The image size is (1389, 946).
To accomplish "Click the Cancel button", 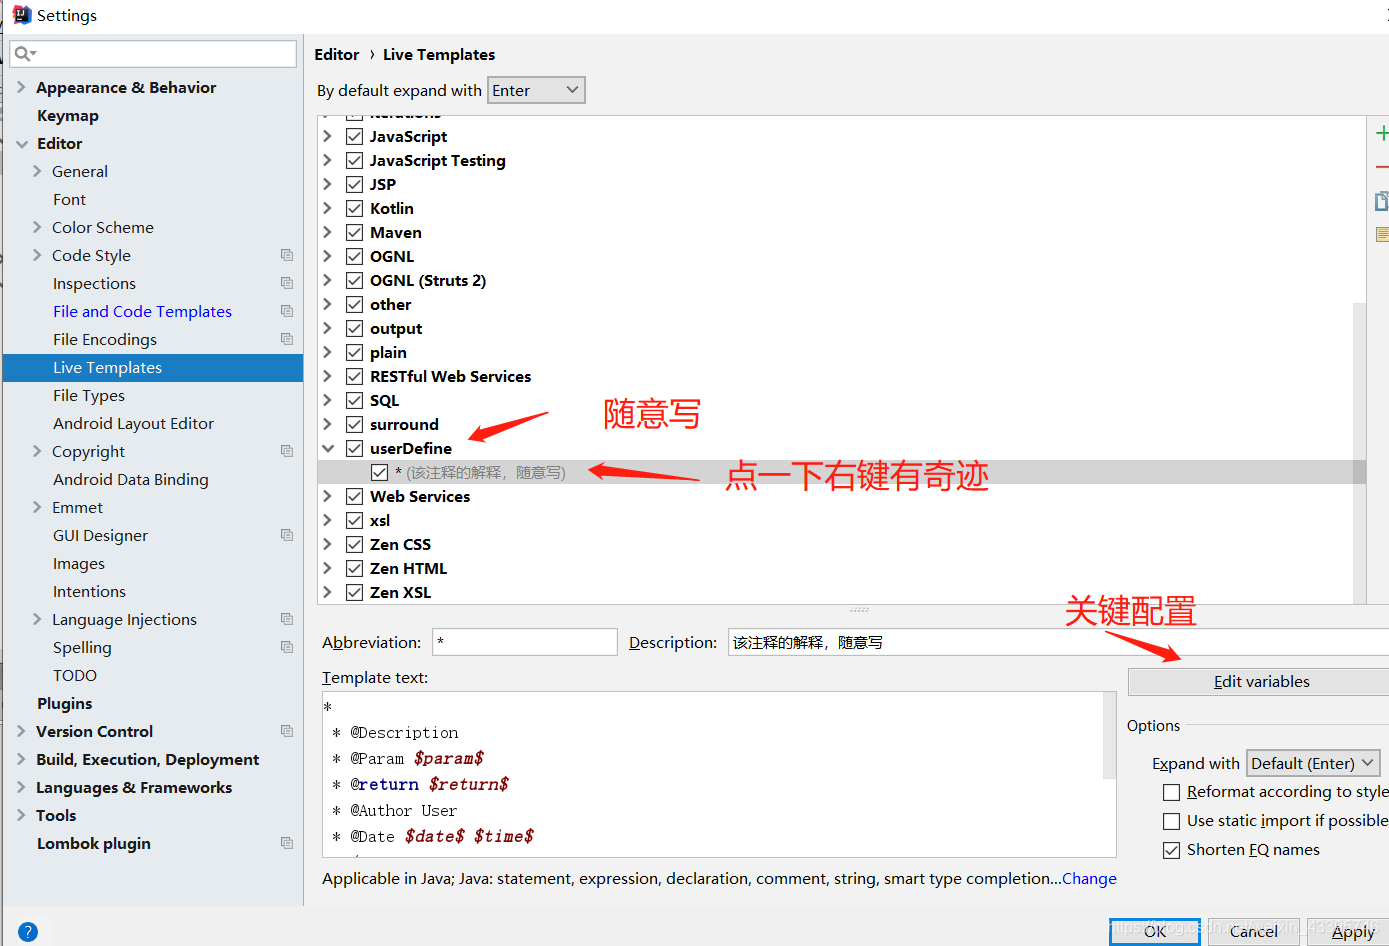I will point(1253,931).
